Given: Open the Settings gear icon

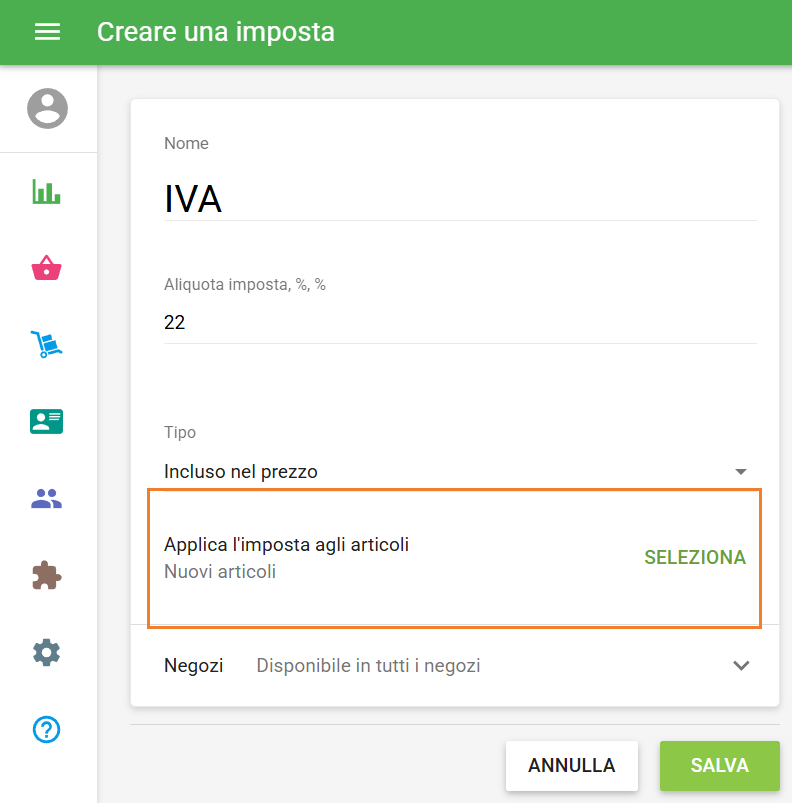Looking at the screenshot, I should point(47,653).
